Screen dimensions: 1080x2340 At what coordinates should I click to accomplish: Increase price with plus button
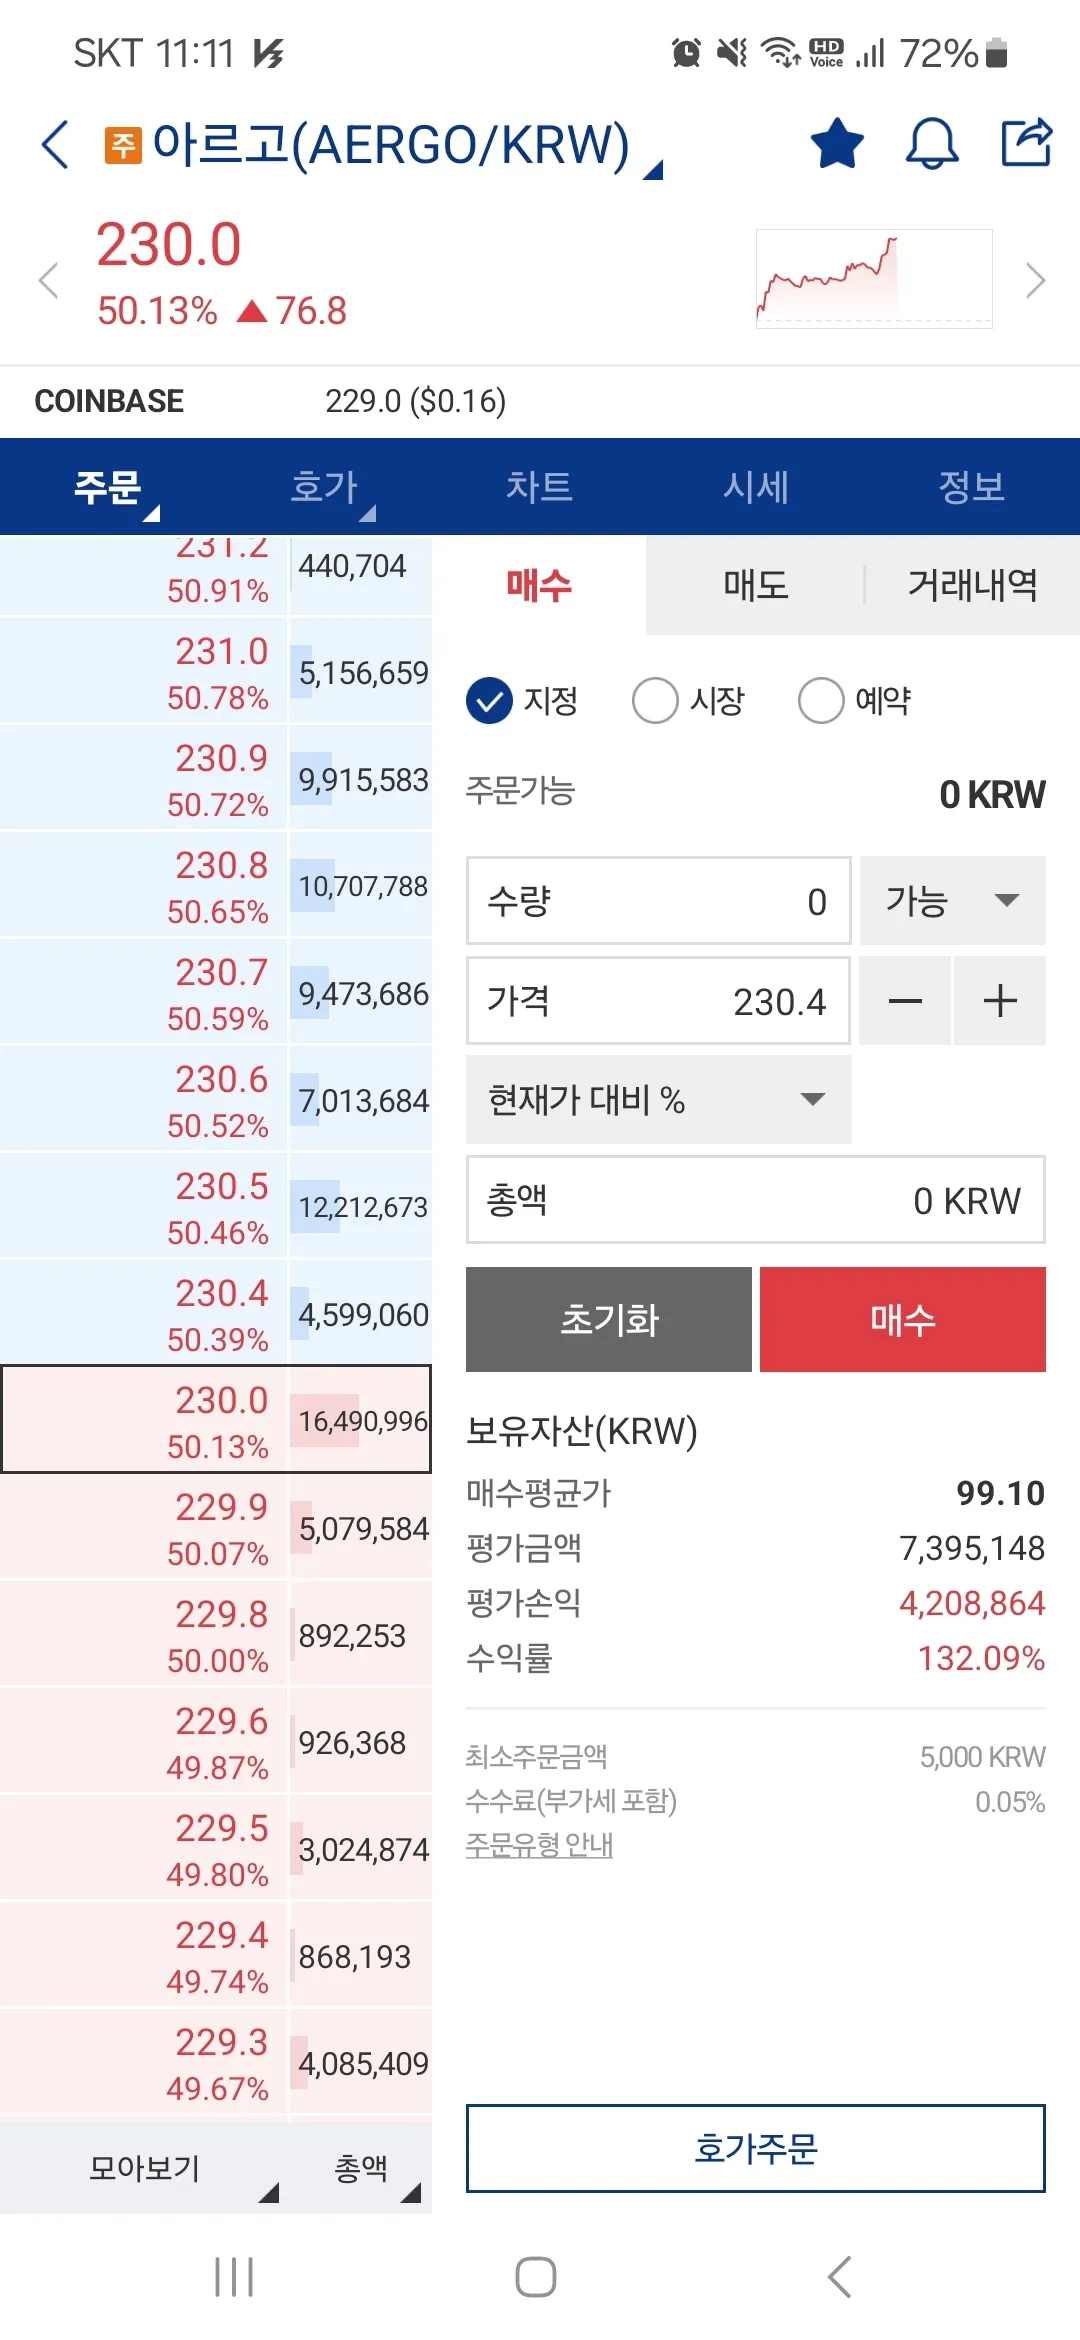tap(1000, 1001)
